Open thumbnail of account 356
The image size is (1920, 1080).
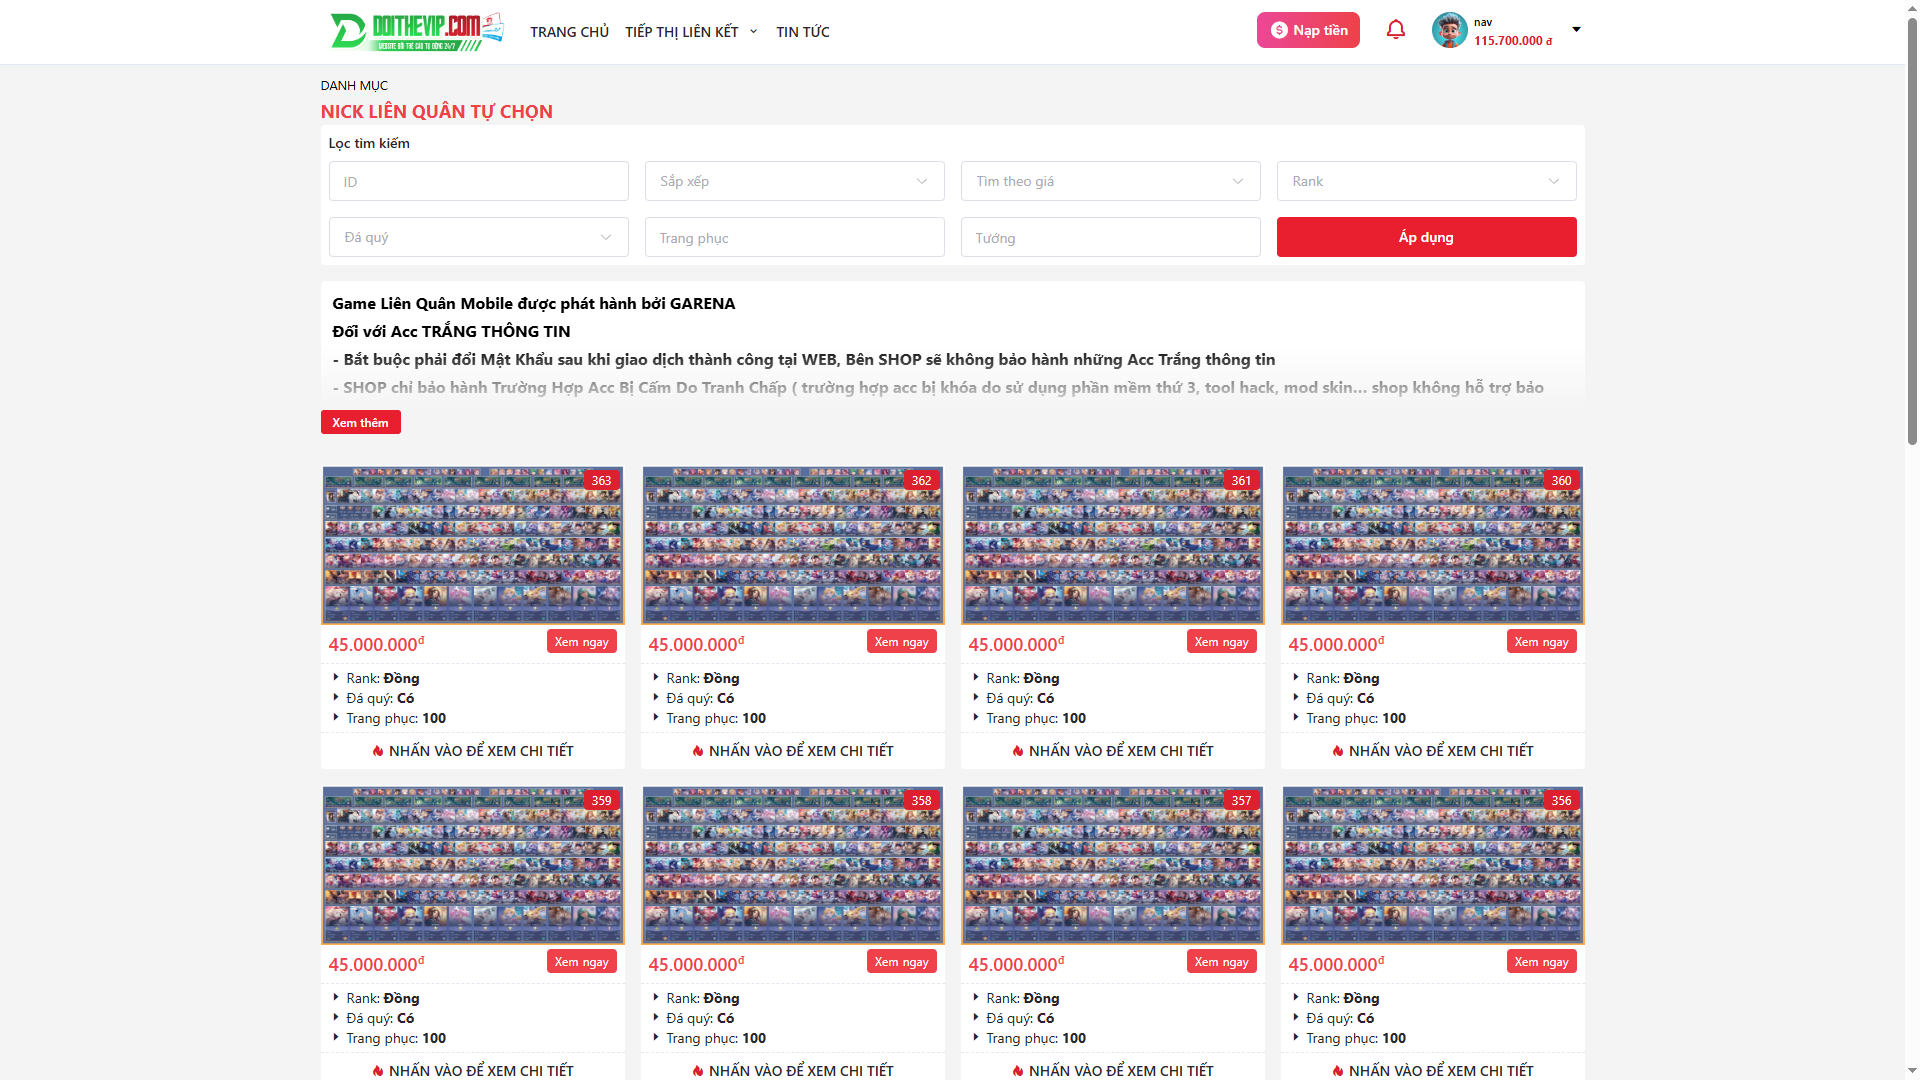pyautogui.click(x=1433, y=865)
